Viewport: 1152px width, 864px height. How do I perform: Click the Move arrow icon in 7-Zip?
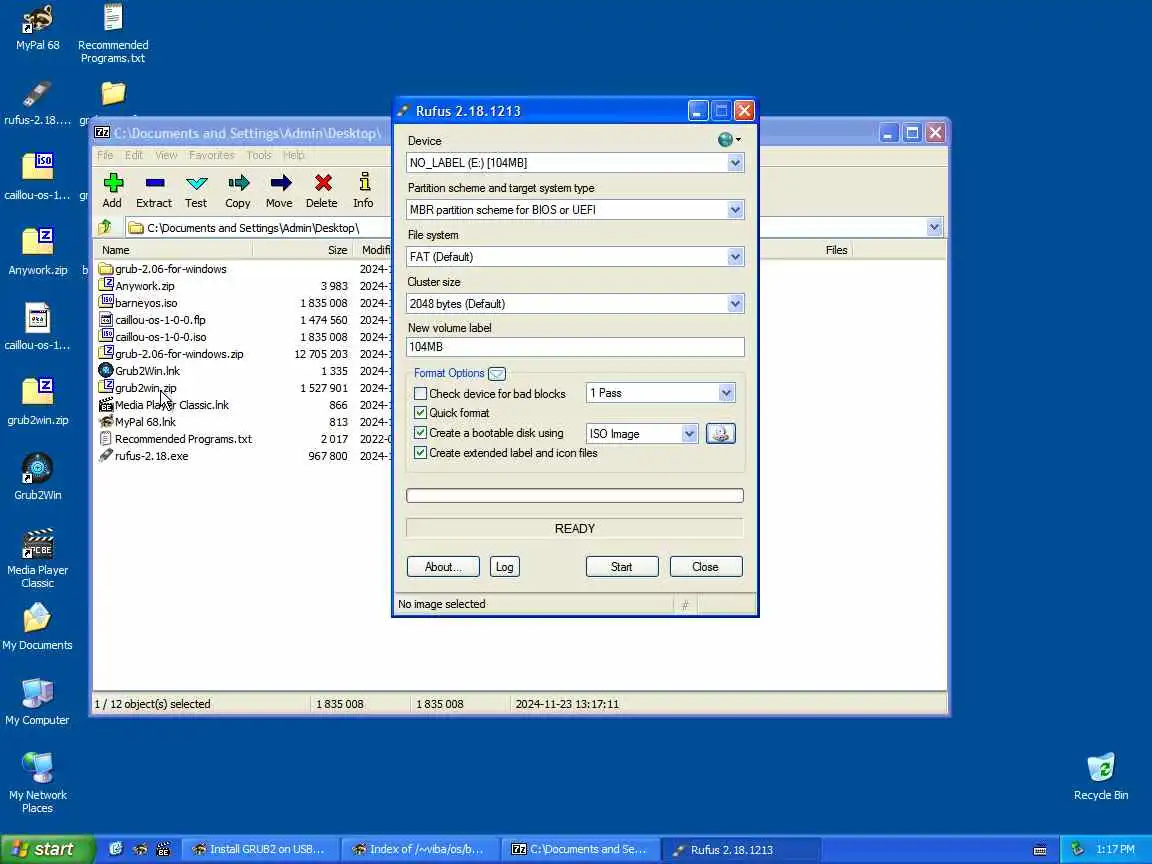279,191
